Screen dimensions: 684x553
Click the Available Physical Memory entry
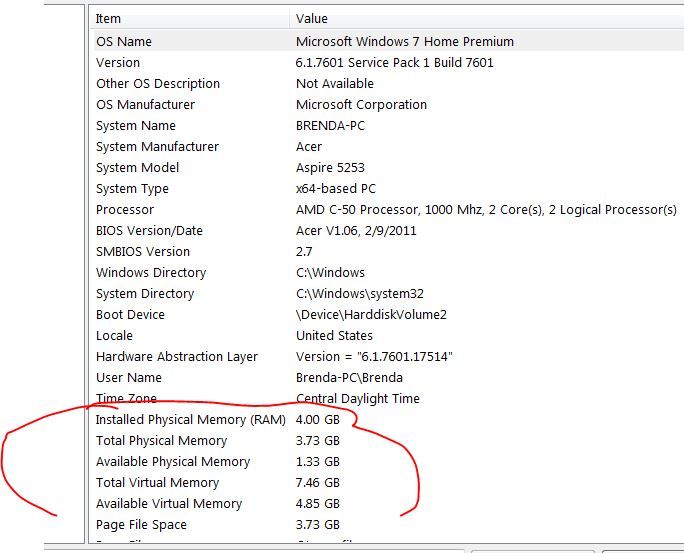pos(172,462)
